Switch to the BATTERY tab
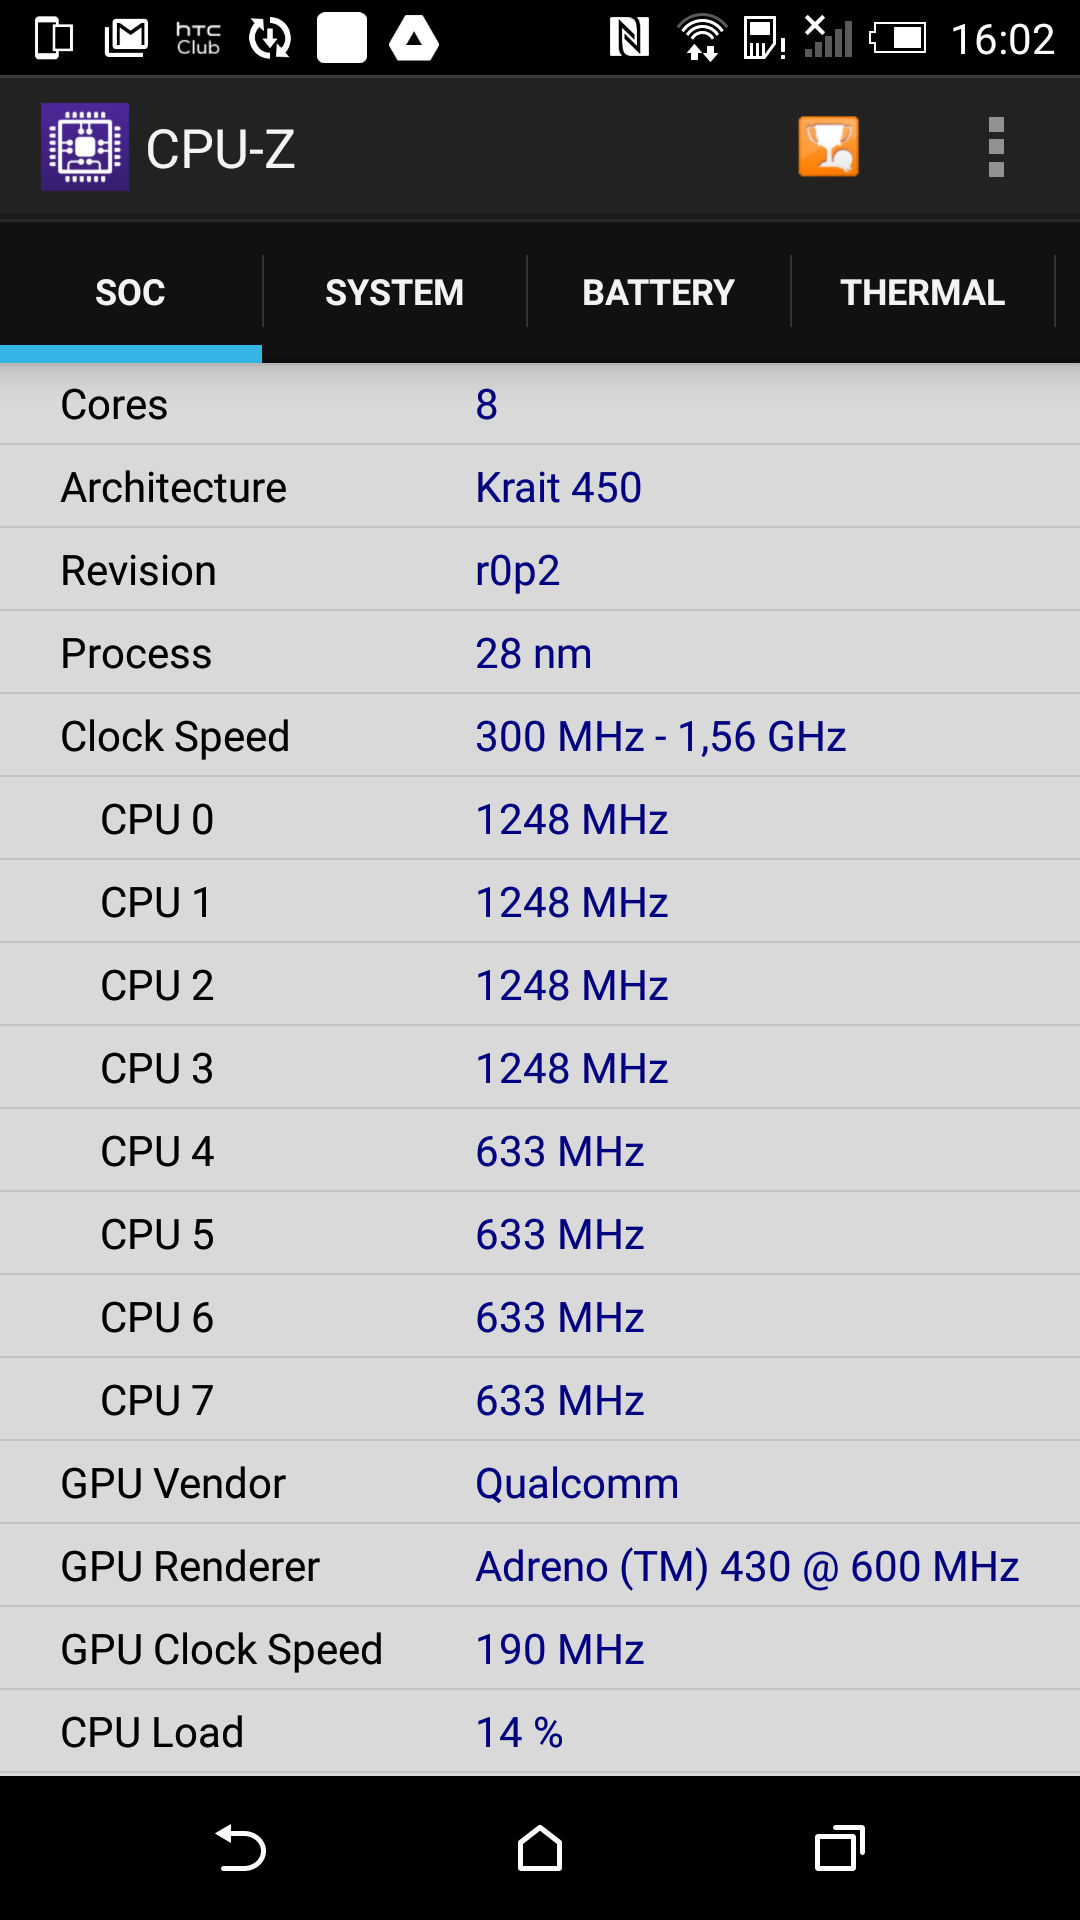The width and height of the screenshot is (1080, 1920). [659, 292]
